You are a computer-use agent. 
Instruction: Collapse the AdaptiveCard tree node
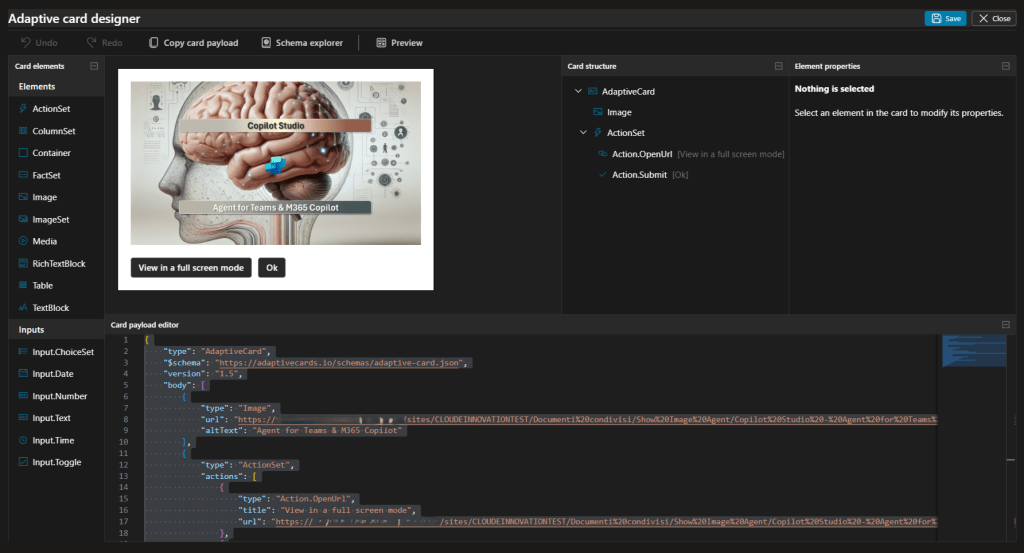[578, 91]
